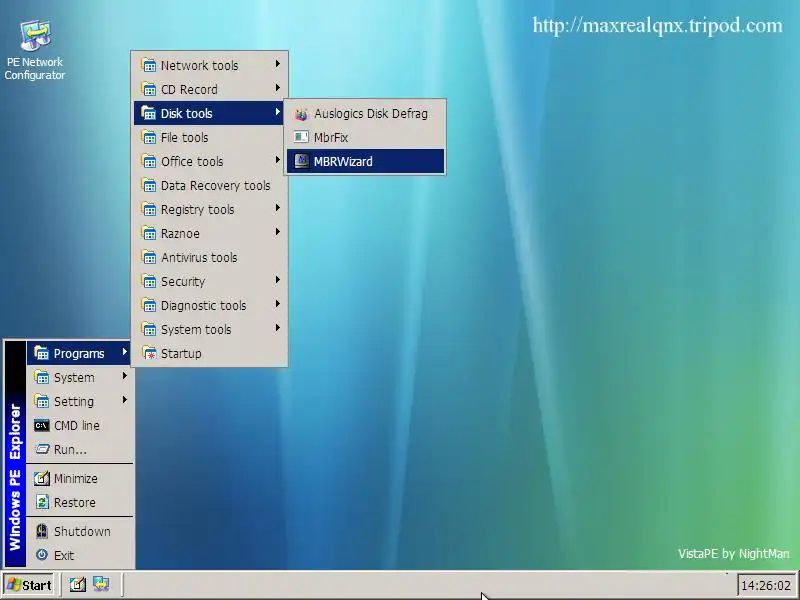This screenshot has height=600, width=800.
Task: Click the Auslogics Disk Defrag icon
Action: (301, 114)
